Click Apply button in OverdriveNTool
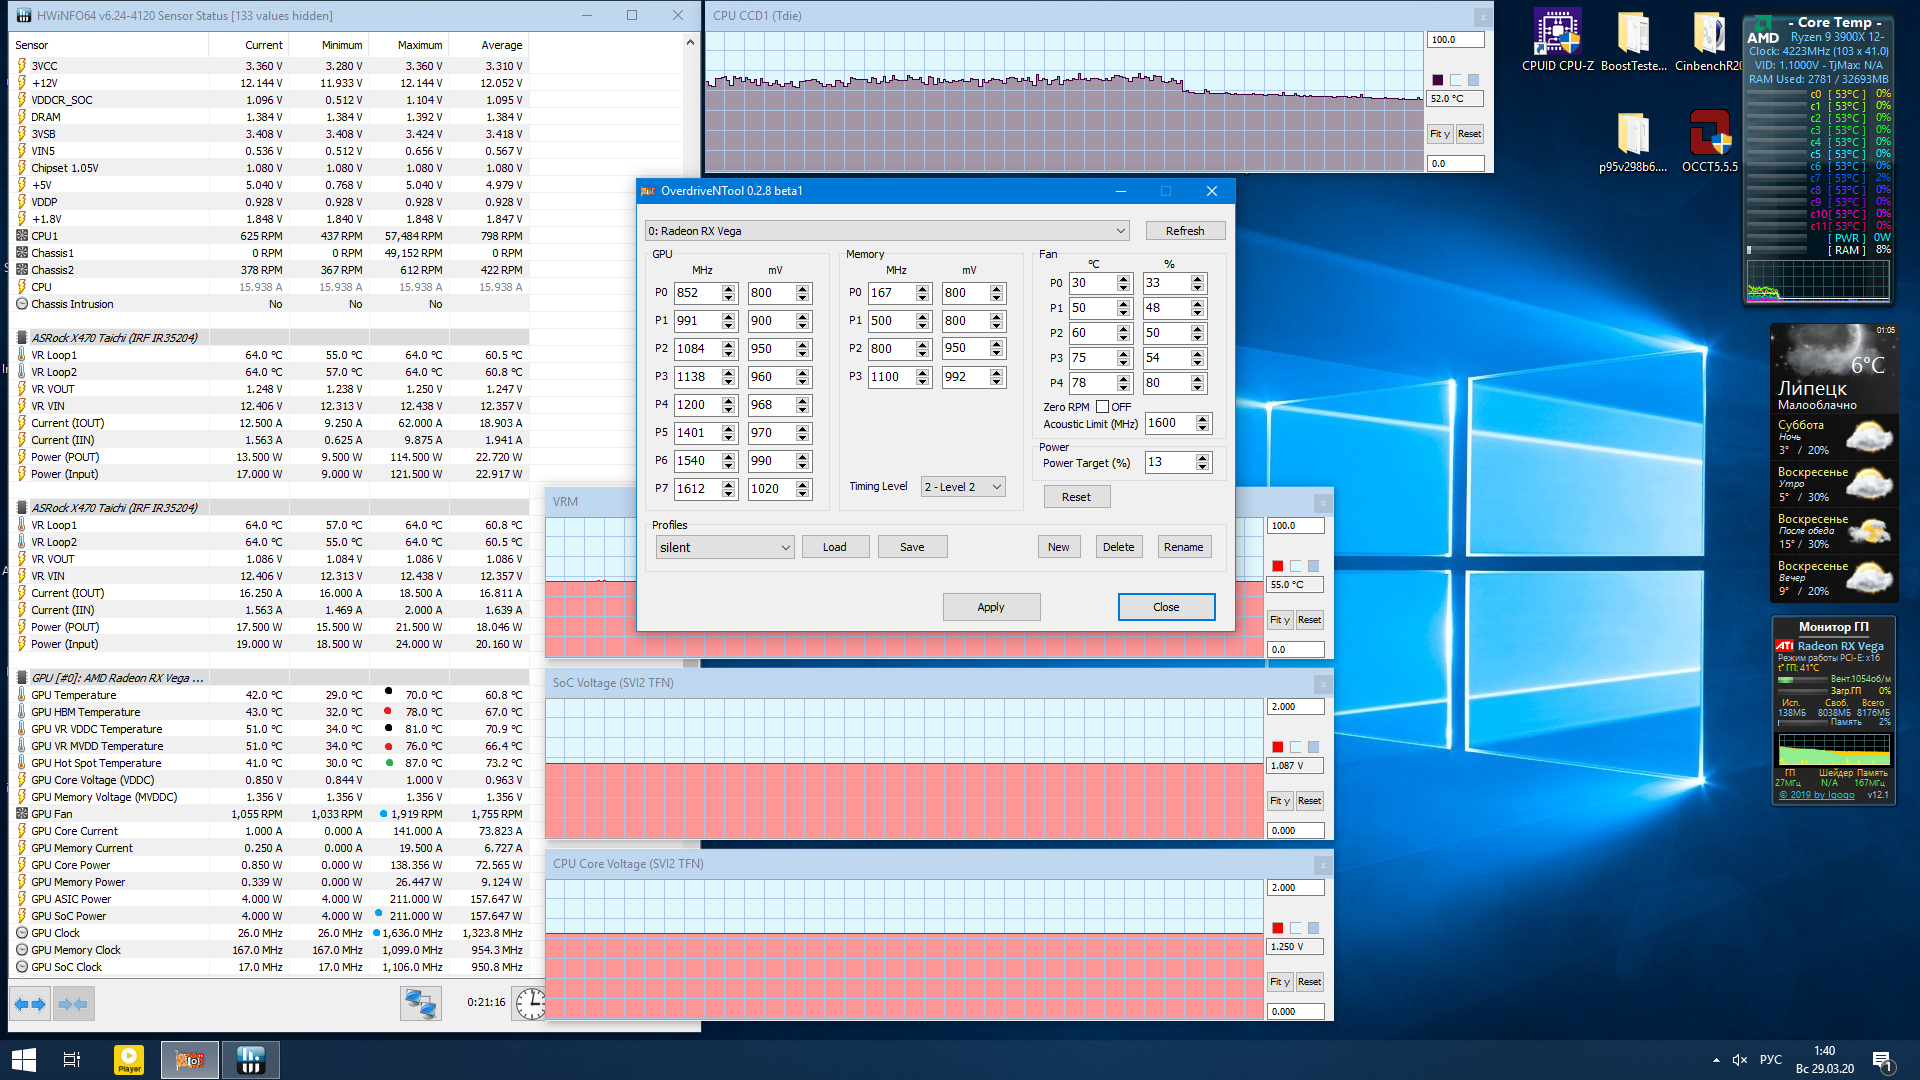 pos(990,607)
